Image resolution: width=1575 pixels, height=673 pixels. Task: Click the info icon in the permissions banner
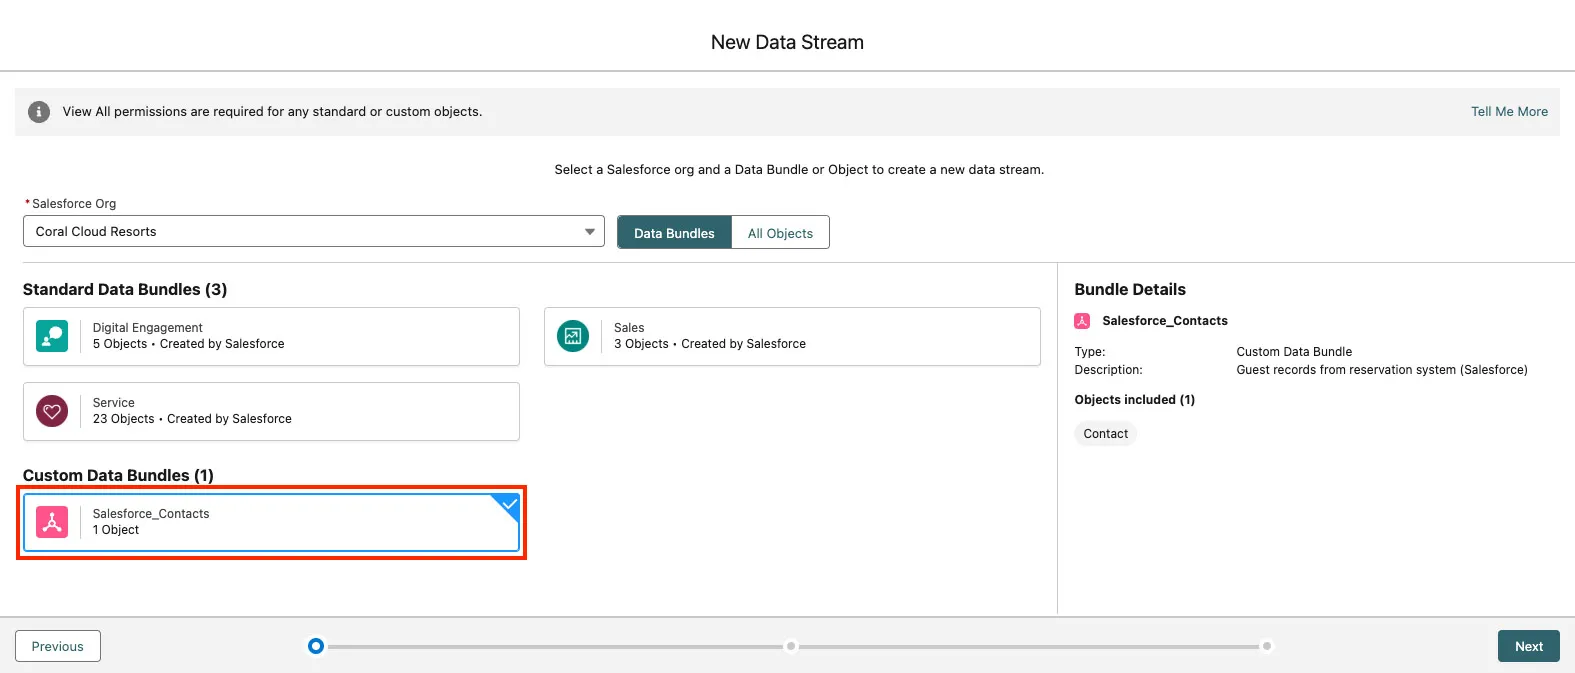[x=39, y=112]
